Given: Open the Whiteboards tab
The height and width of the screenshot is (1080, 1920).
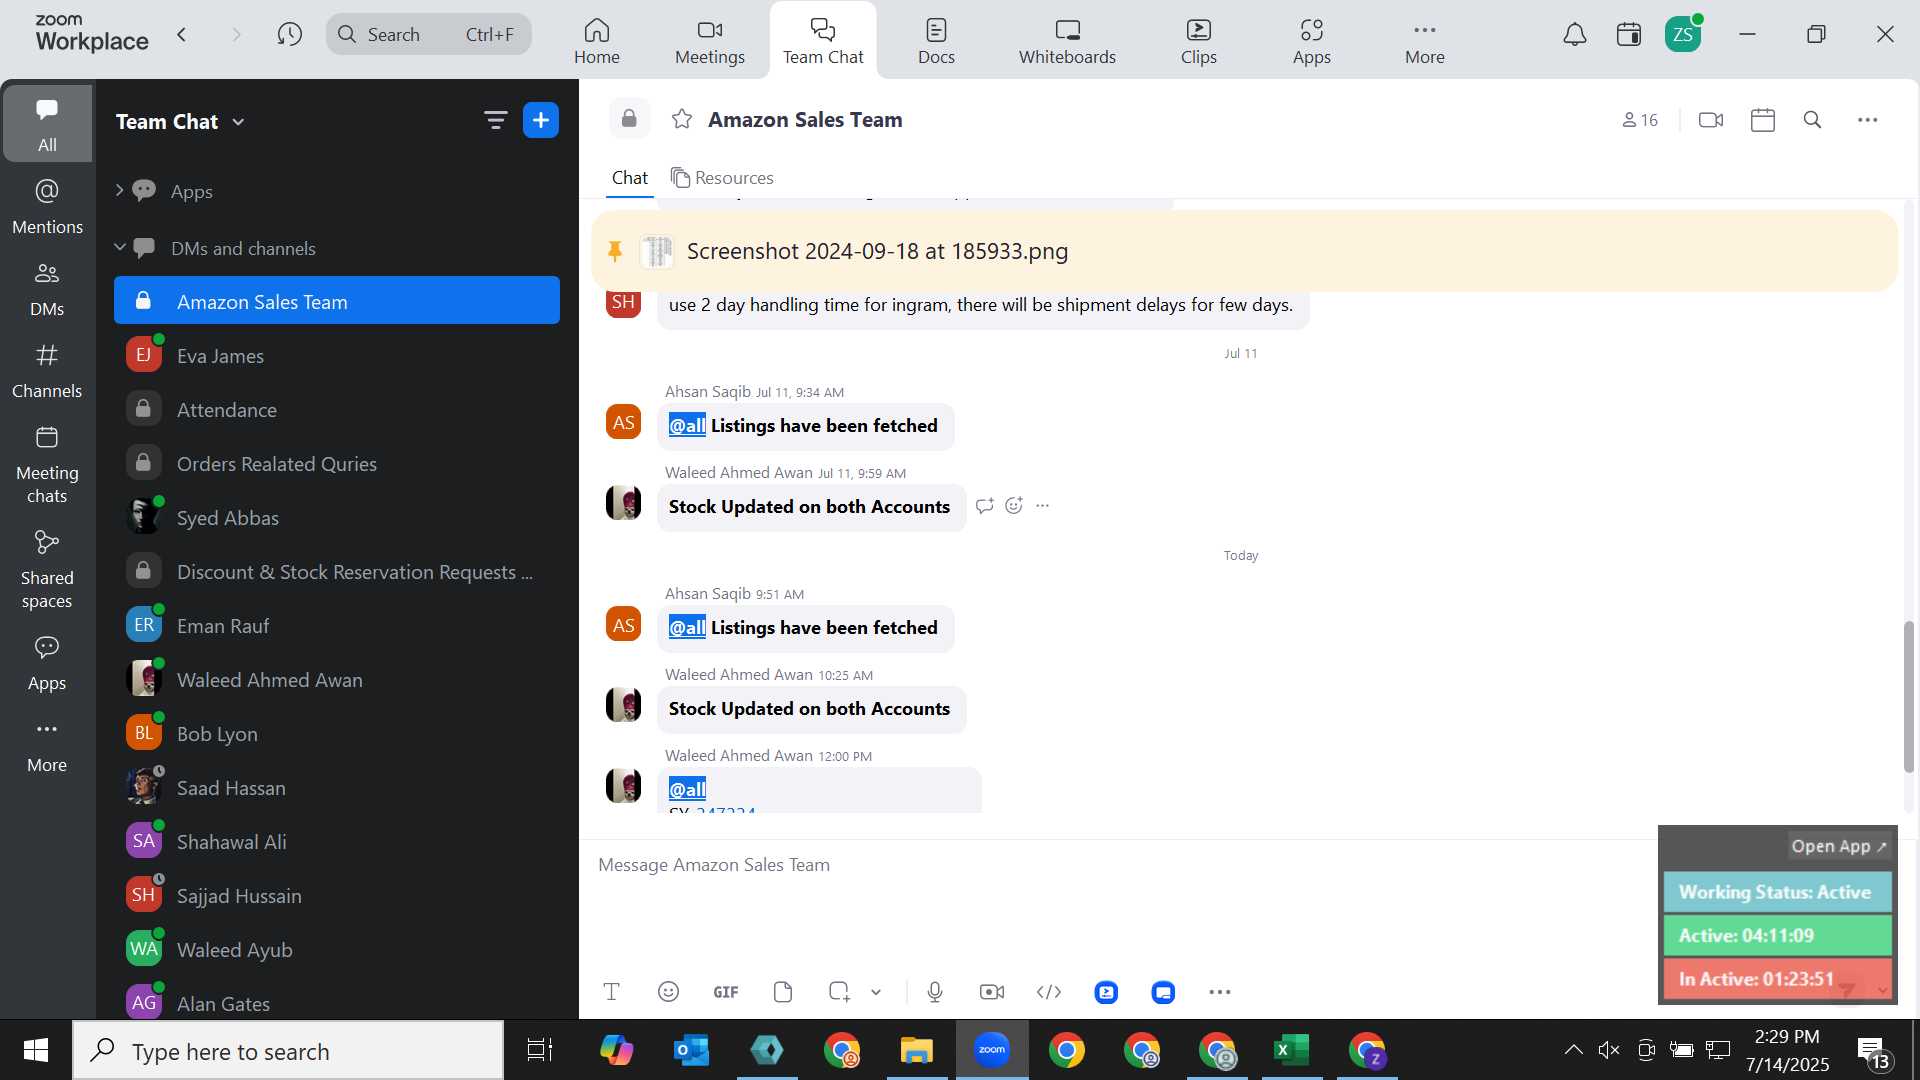Looking at the screenshot, I should point(1067,41).
